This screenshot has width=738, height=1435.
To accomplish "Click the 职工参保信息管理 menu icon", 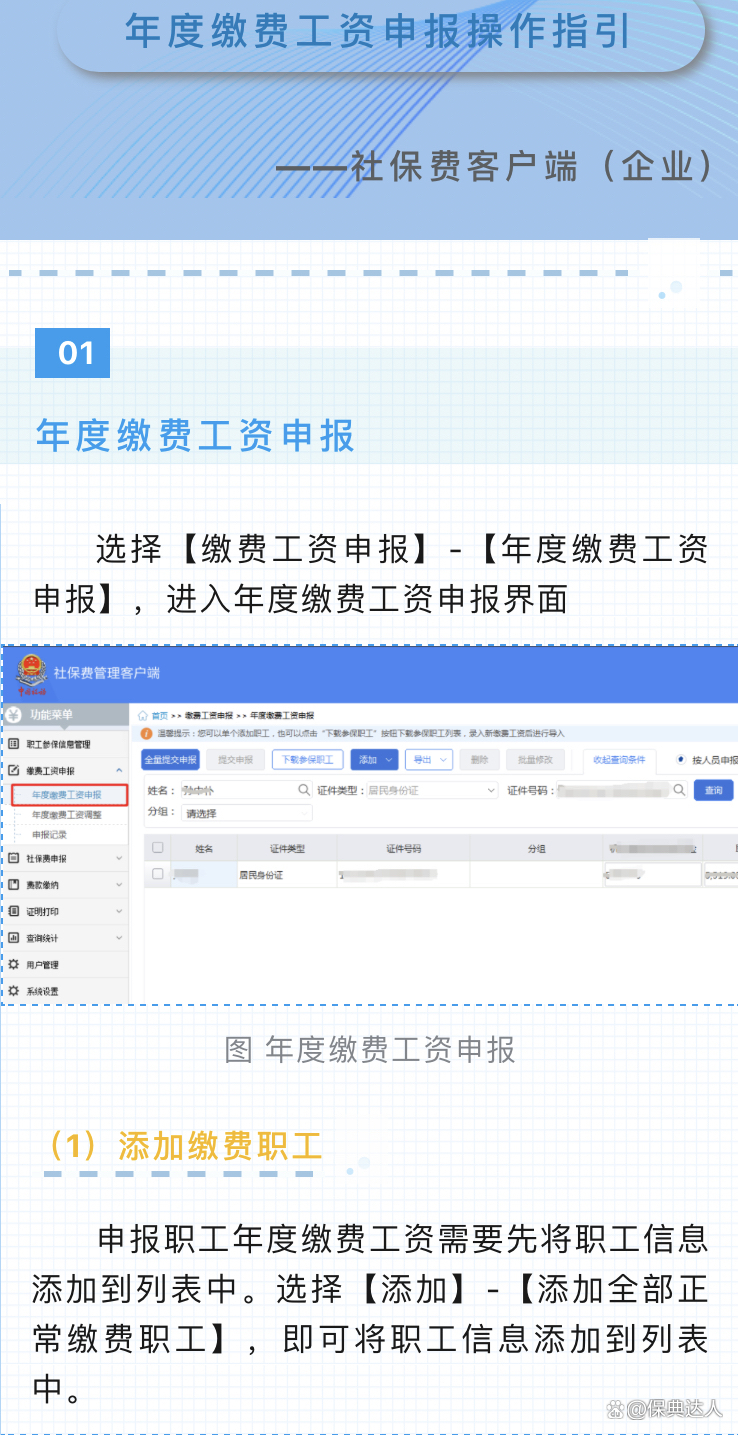I will pyautogui.click(x=14, y=744).
